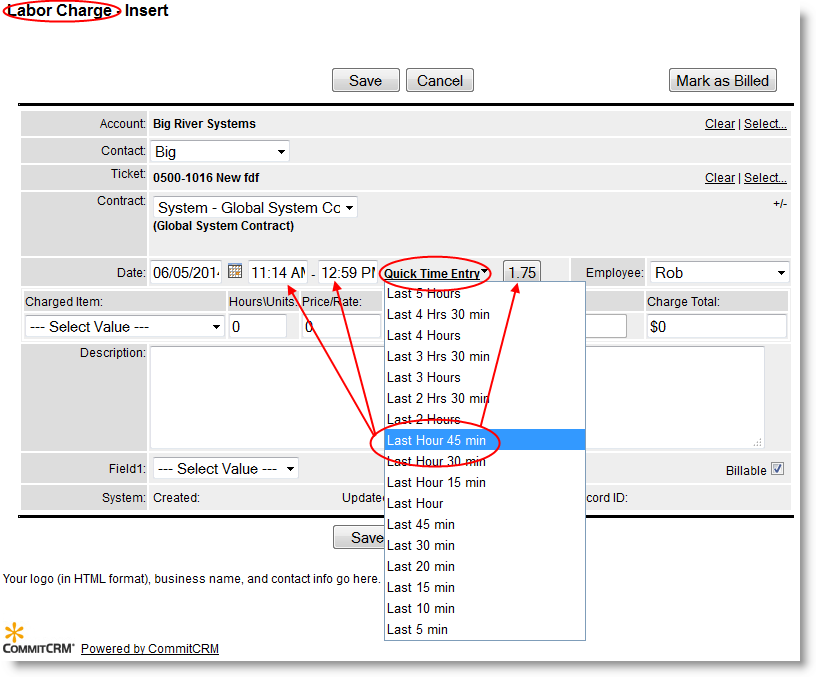Click Clear link in Account row
Image resolution: width=816 pixels, height=677 pixels.
point(719,124)
